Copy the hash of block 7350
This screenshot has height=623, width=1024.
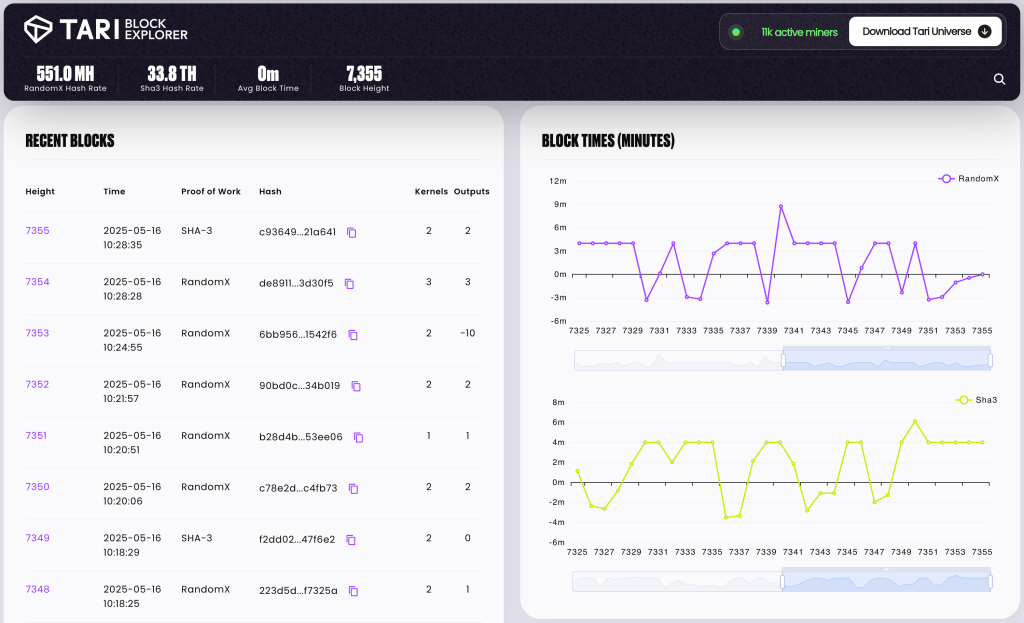[x=351, y=489]
